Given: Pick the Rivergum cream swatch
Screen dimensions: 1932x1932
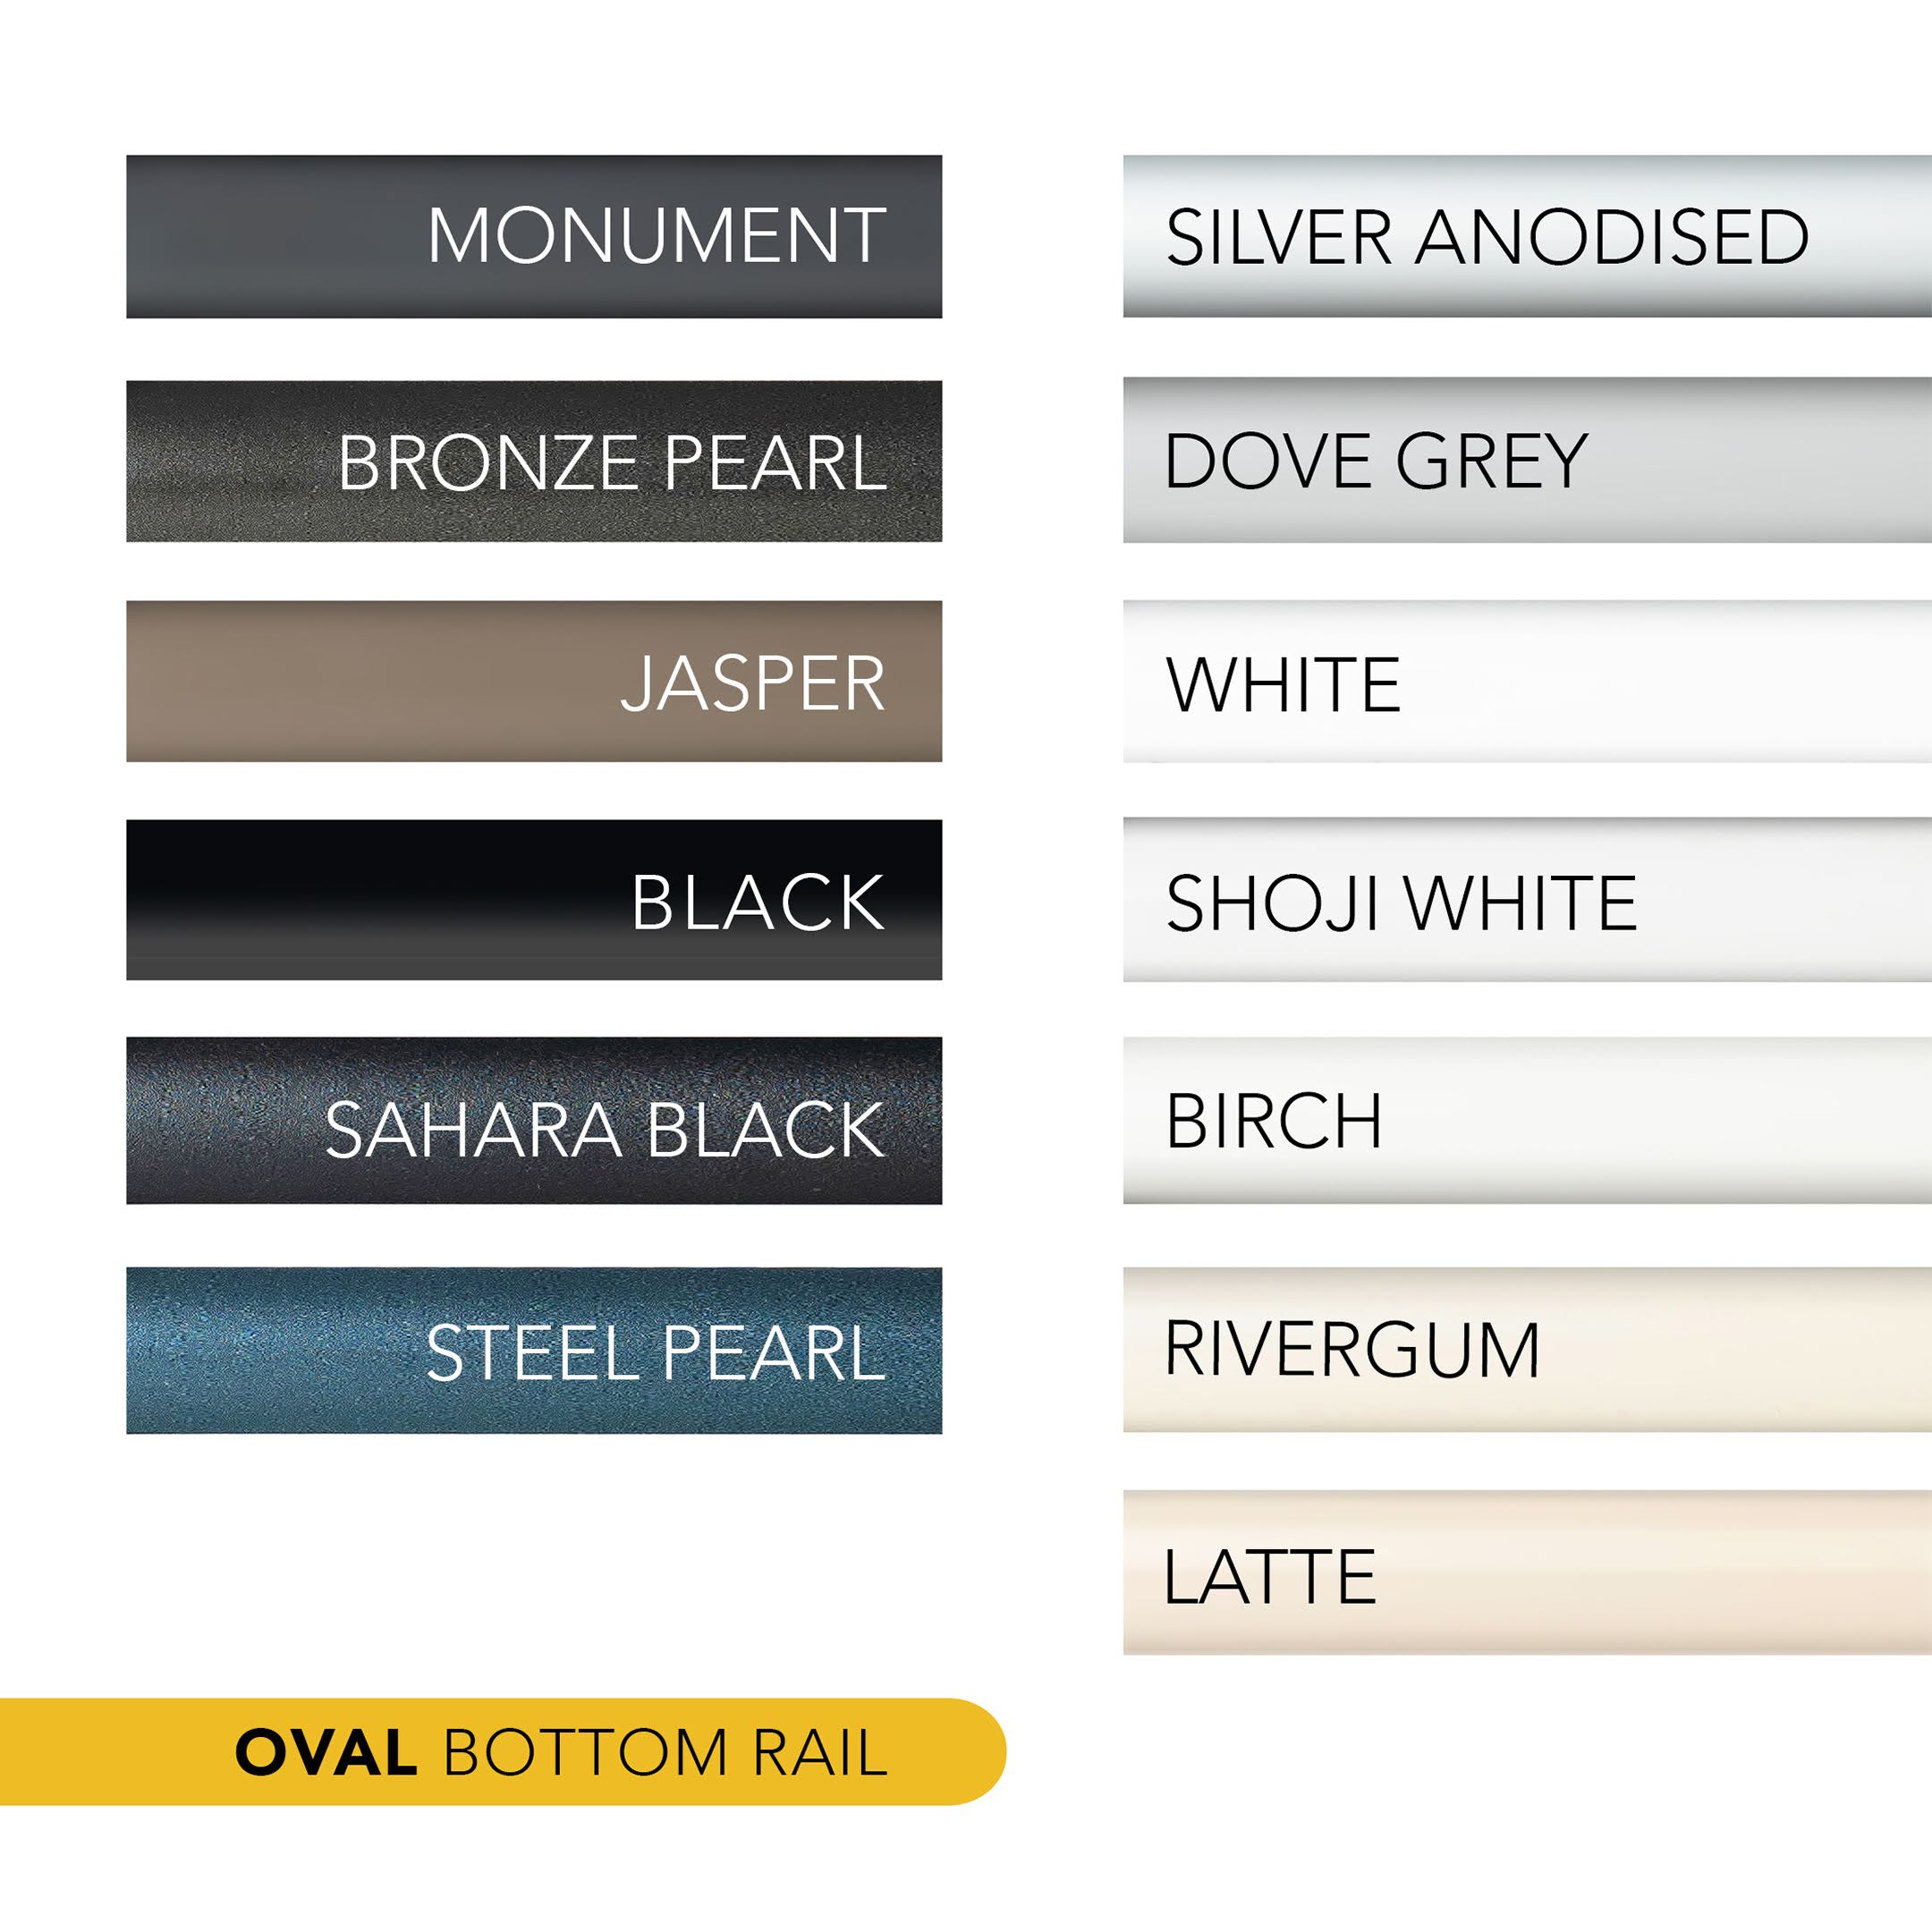Looking at the screenshot, I should tap(1526, 1349).
